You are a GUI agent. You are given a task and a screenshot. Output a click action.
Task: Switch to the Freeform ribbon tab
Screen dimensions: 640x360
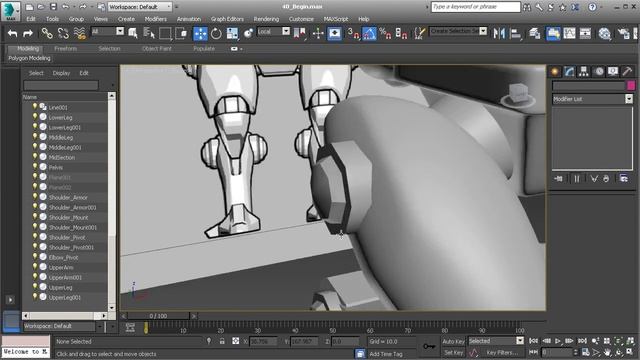[x=65, y=49]
